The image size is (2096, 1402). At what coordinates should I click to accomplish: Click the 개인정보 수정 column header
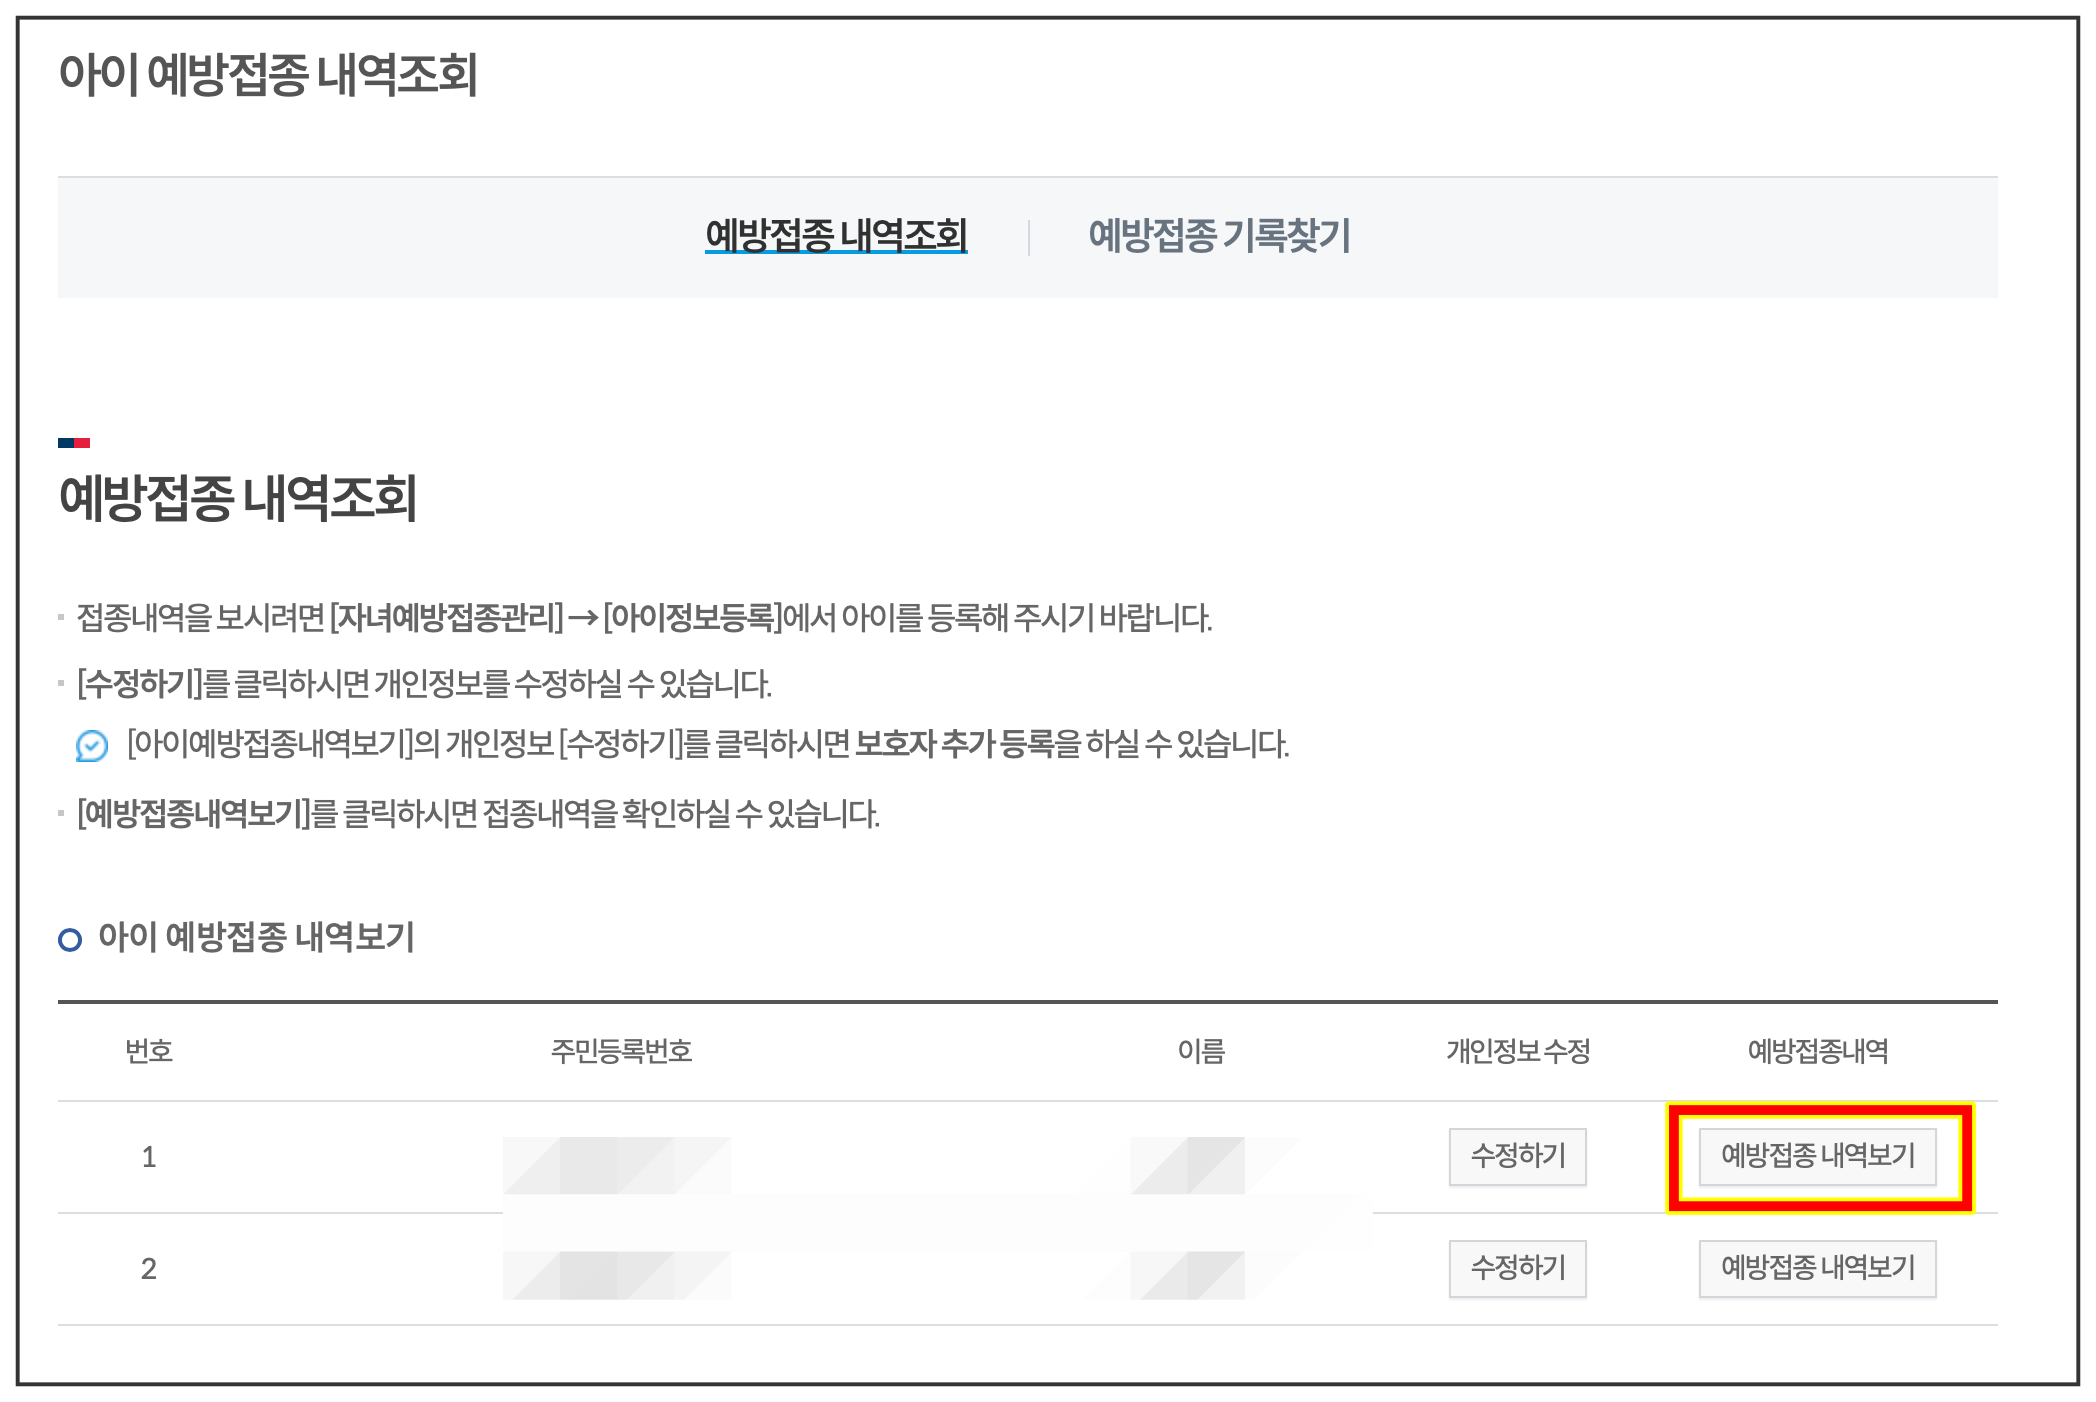click(1517, 1051)
